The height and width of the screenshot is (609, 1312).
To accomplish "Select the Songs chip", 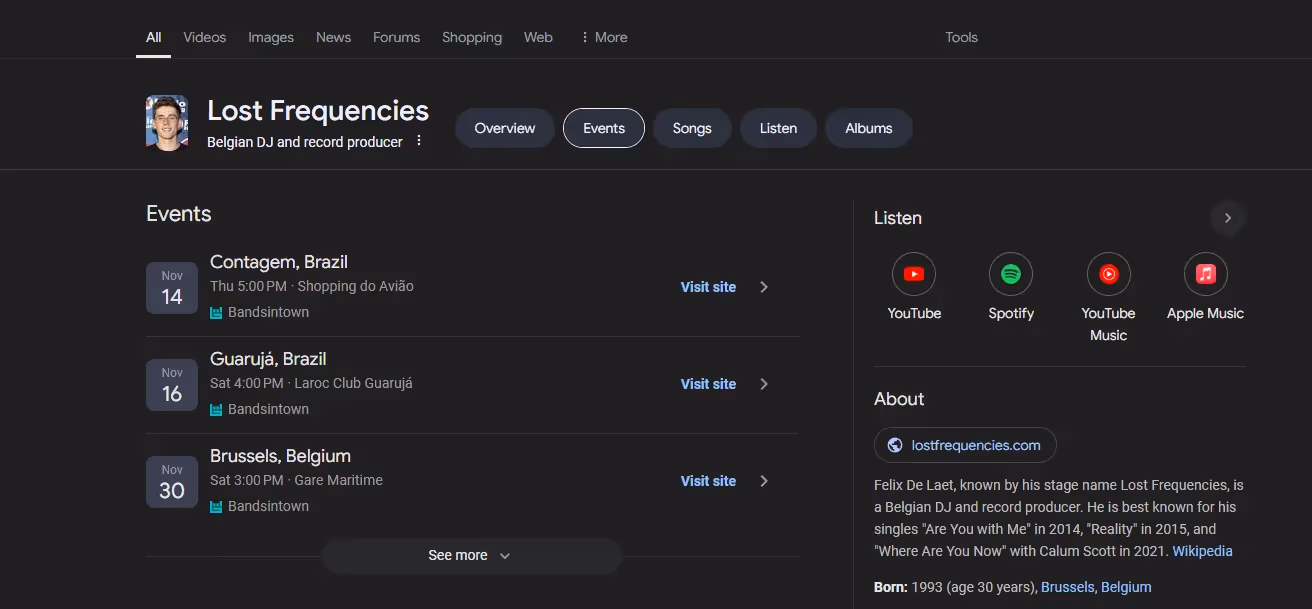I will (692, 128).
